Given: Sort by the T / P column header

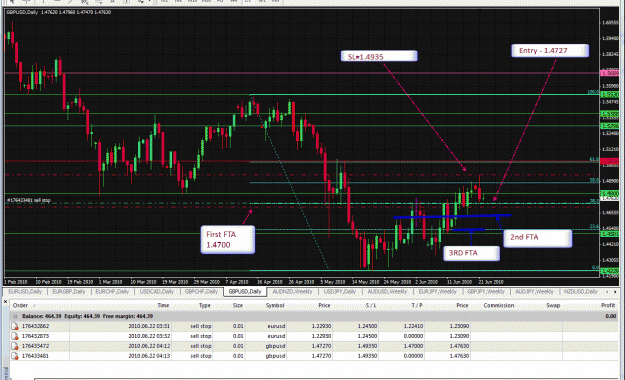Looking at the screenshot, I should coord(417,305).
